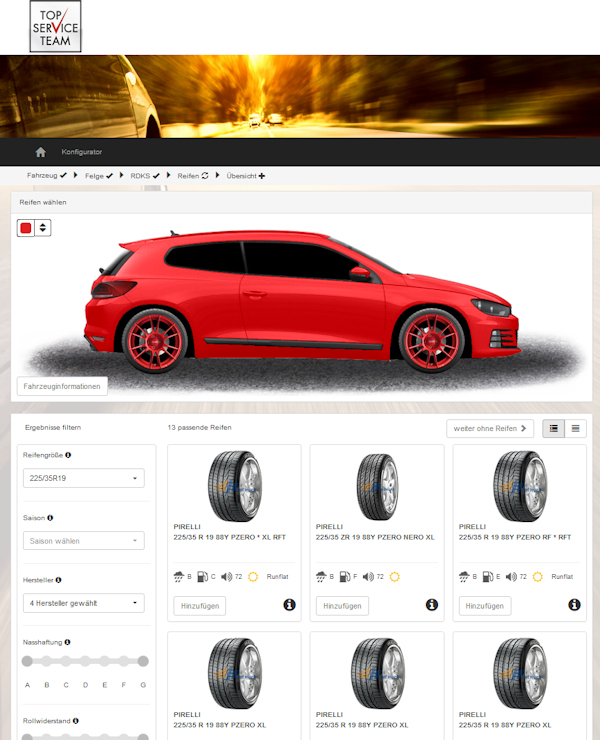Click right handle of Nasshaftung slider
The image size is (600, 740).
143,661
